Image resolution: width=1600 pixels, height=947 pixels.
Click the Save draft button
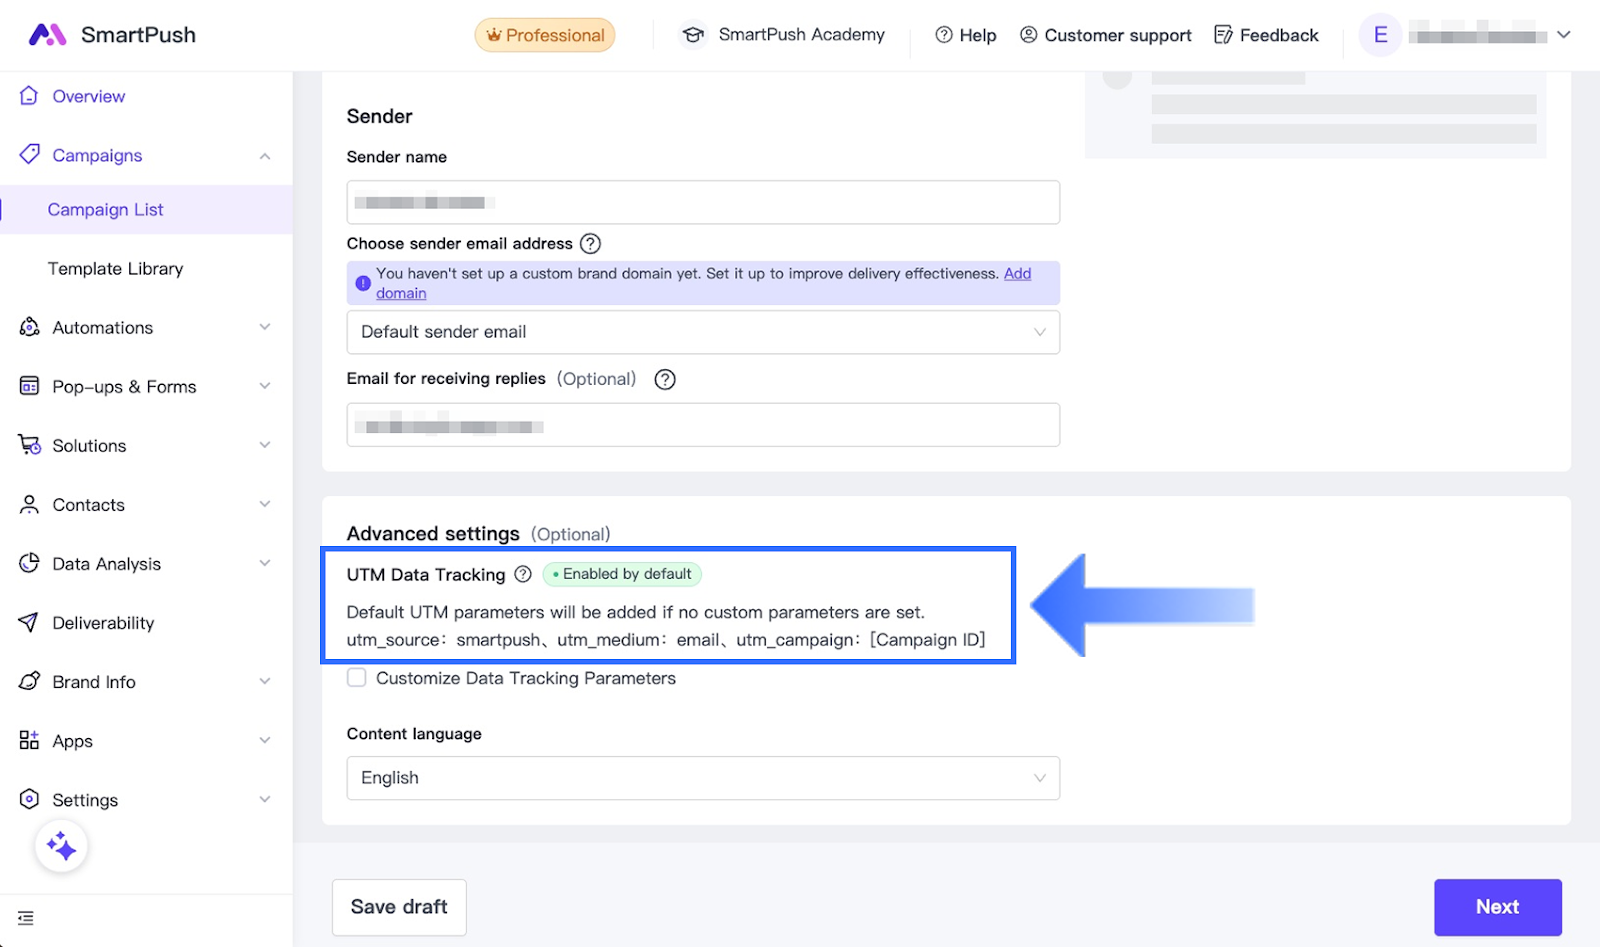(x=399, y=907)
